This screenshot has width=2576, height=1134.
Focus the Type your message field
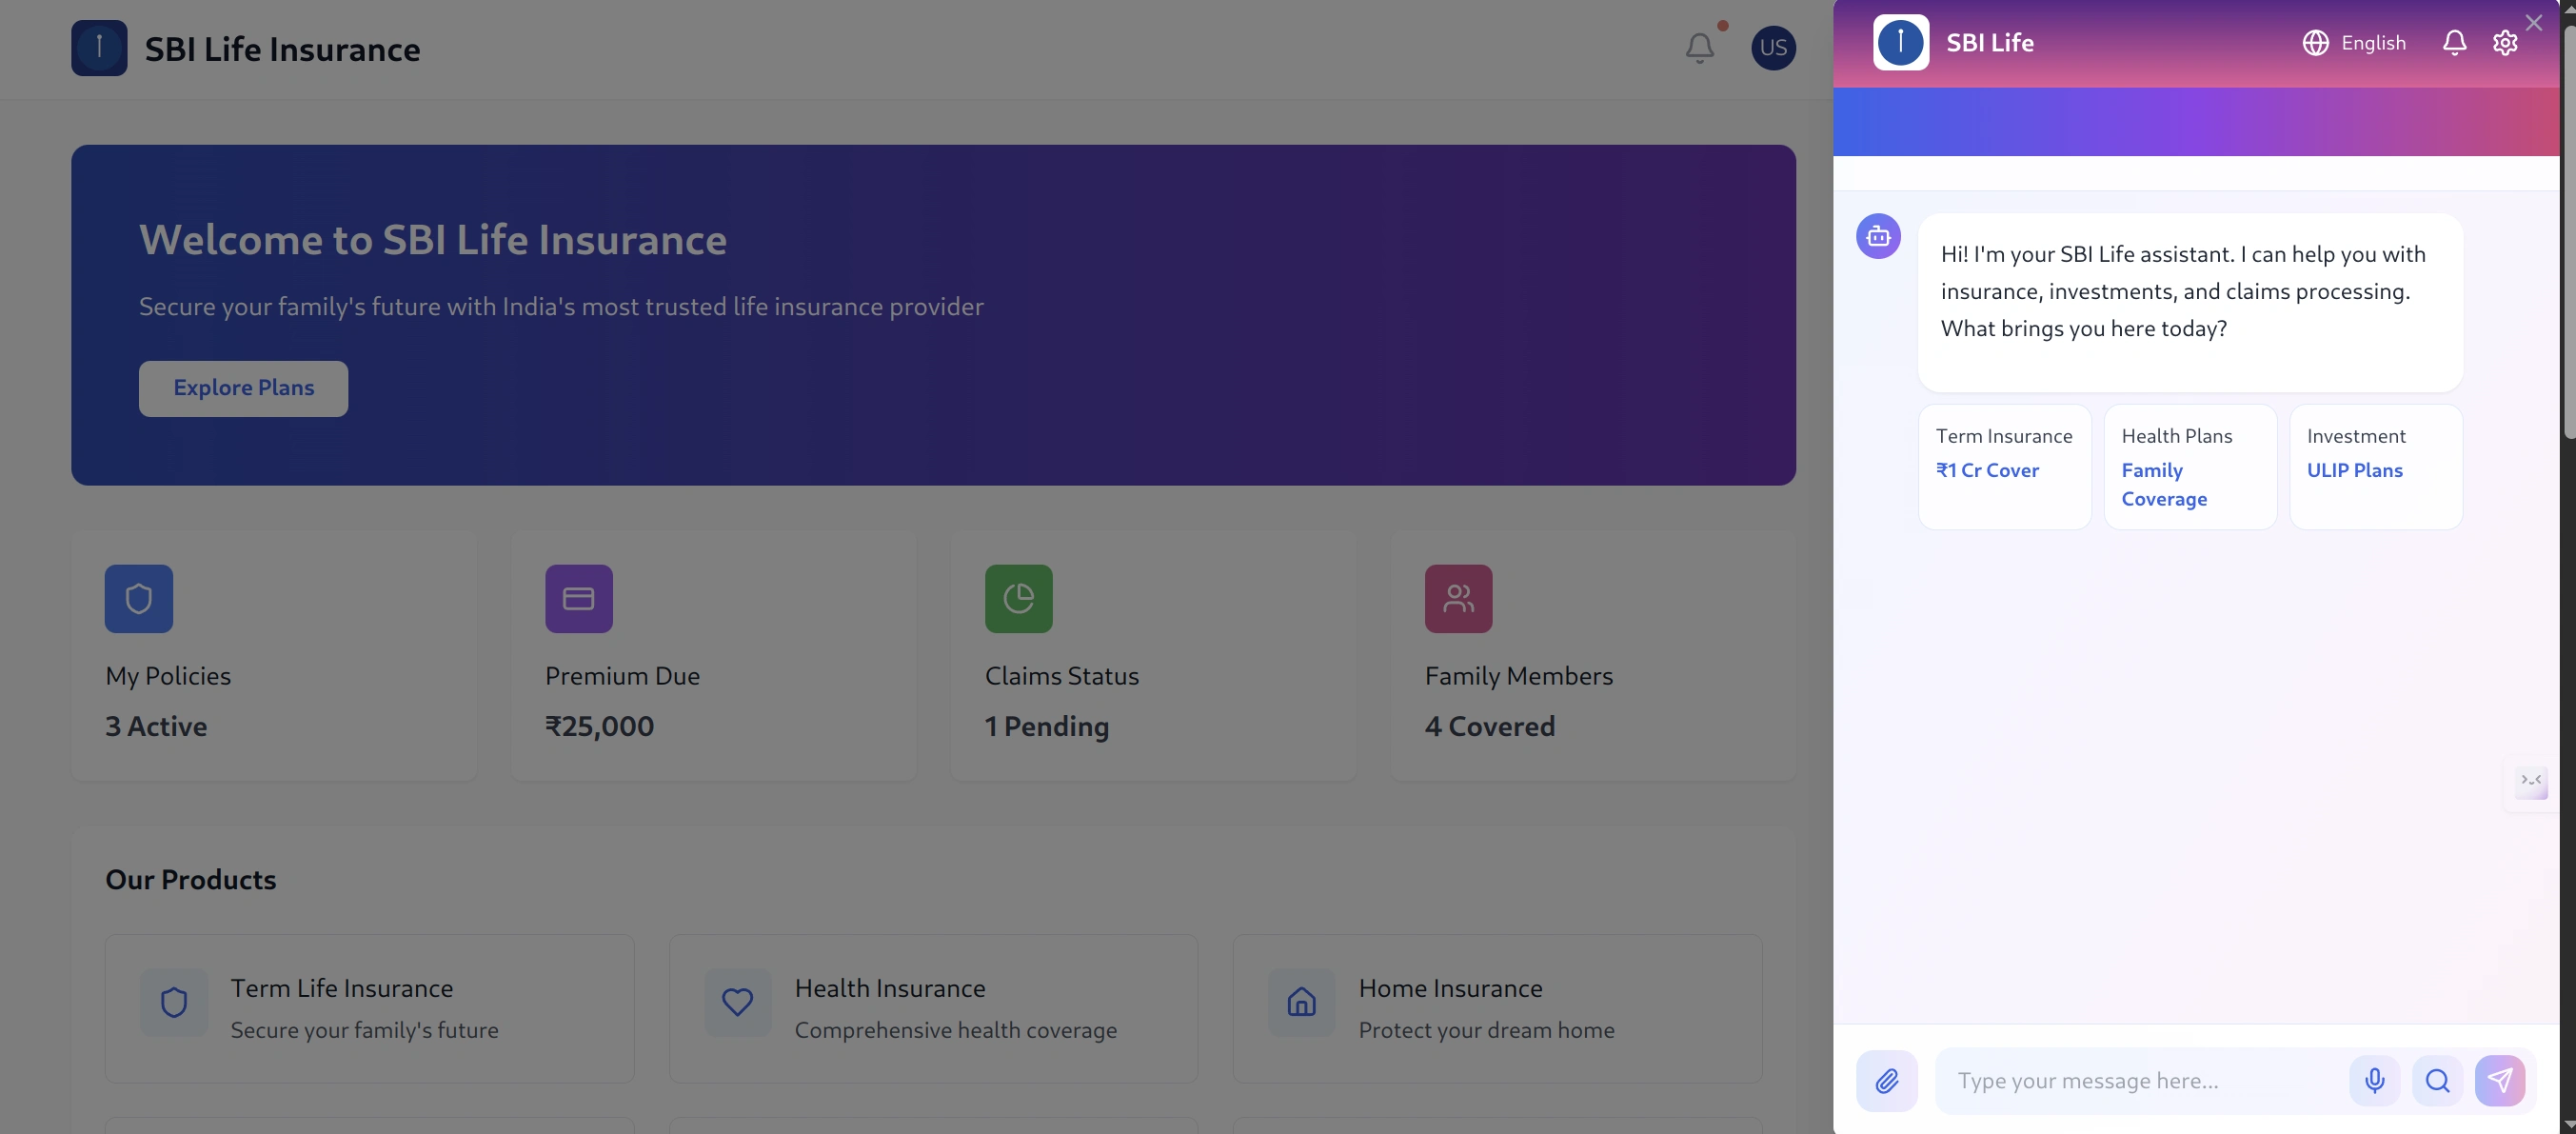click(2140, 1080)
